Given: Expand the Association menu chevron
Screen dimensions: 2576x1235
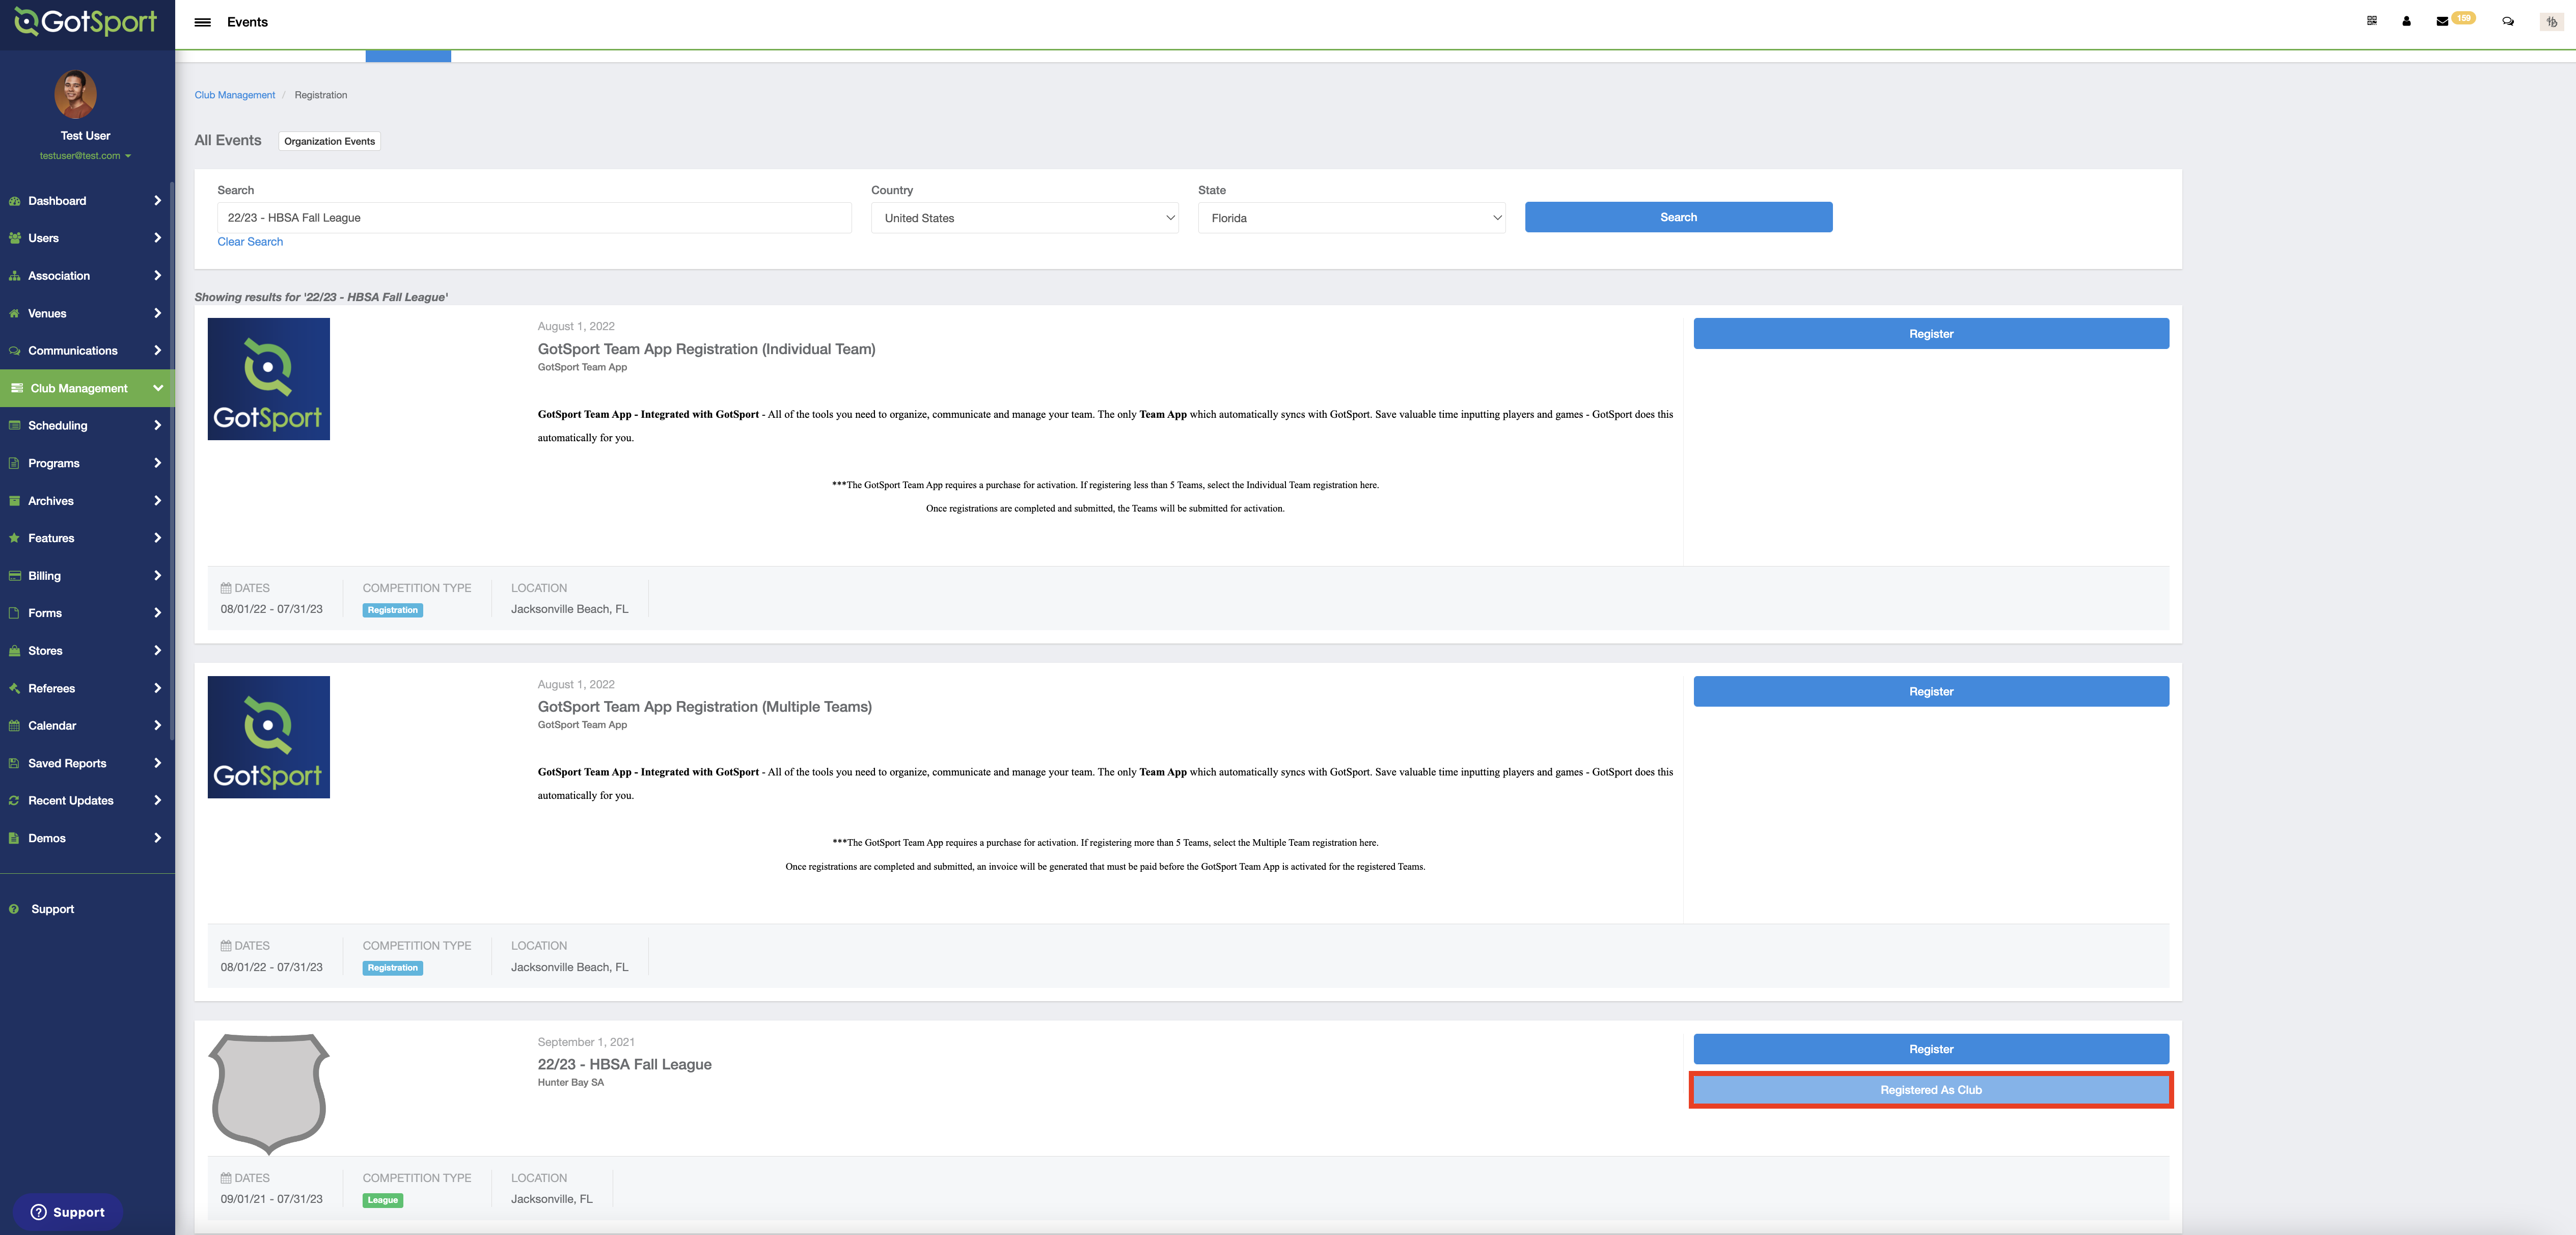Looking at the screenshot, I should pyautogui.click(x=157, y=276).
